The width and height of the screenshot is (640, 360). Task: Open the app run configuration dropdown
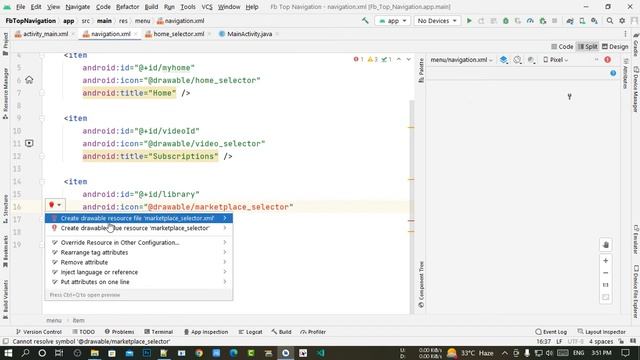click(393, 21)
